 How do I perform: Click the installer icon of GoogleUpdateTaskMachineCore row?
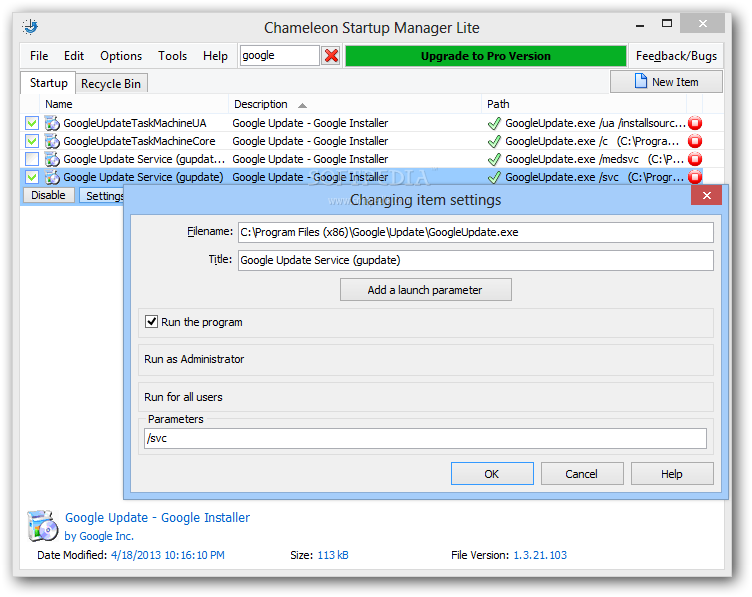[x=52, y=141]
